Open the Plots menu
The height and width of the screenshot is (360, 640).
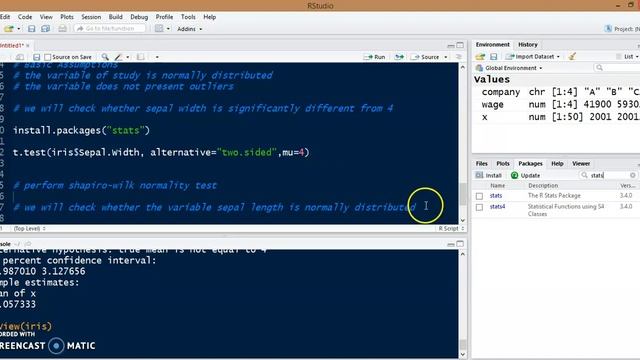click(x=67, y=17)
